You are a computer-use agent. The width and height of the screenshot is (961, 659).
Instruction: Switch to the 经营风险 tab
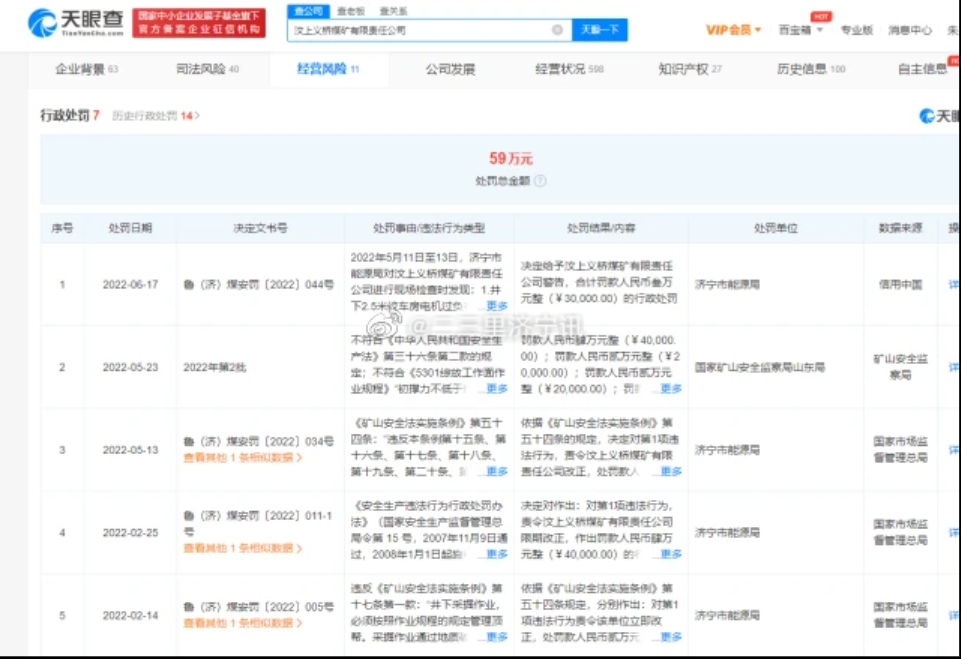tap(328, 69)
